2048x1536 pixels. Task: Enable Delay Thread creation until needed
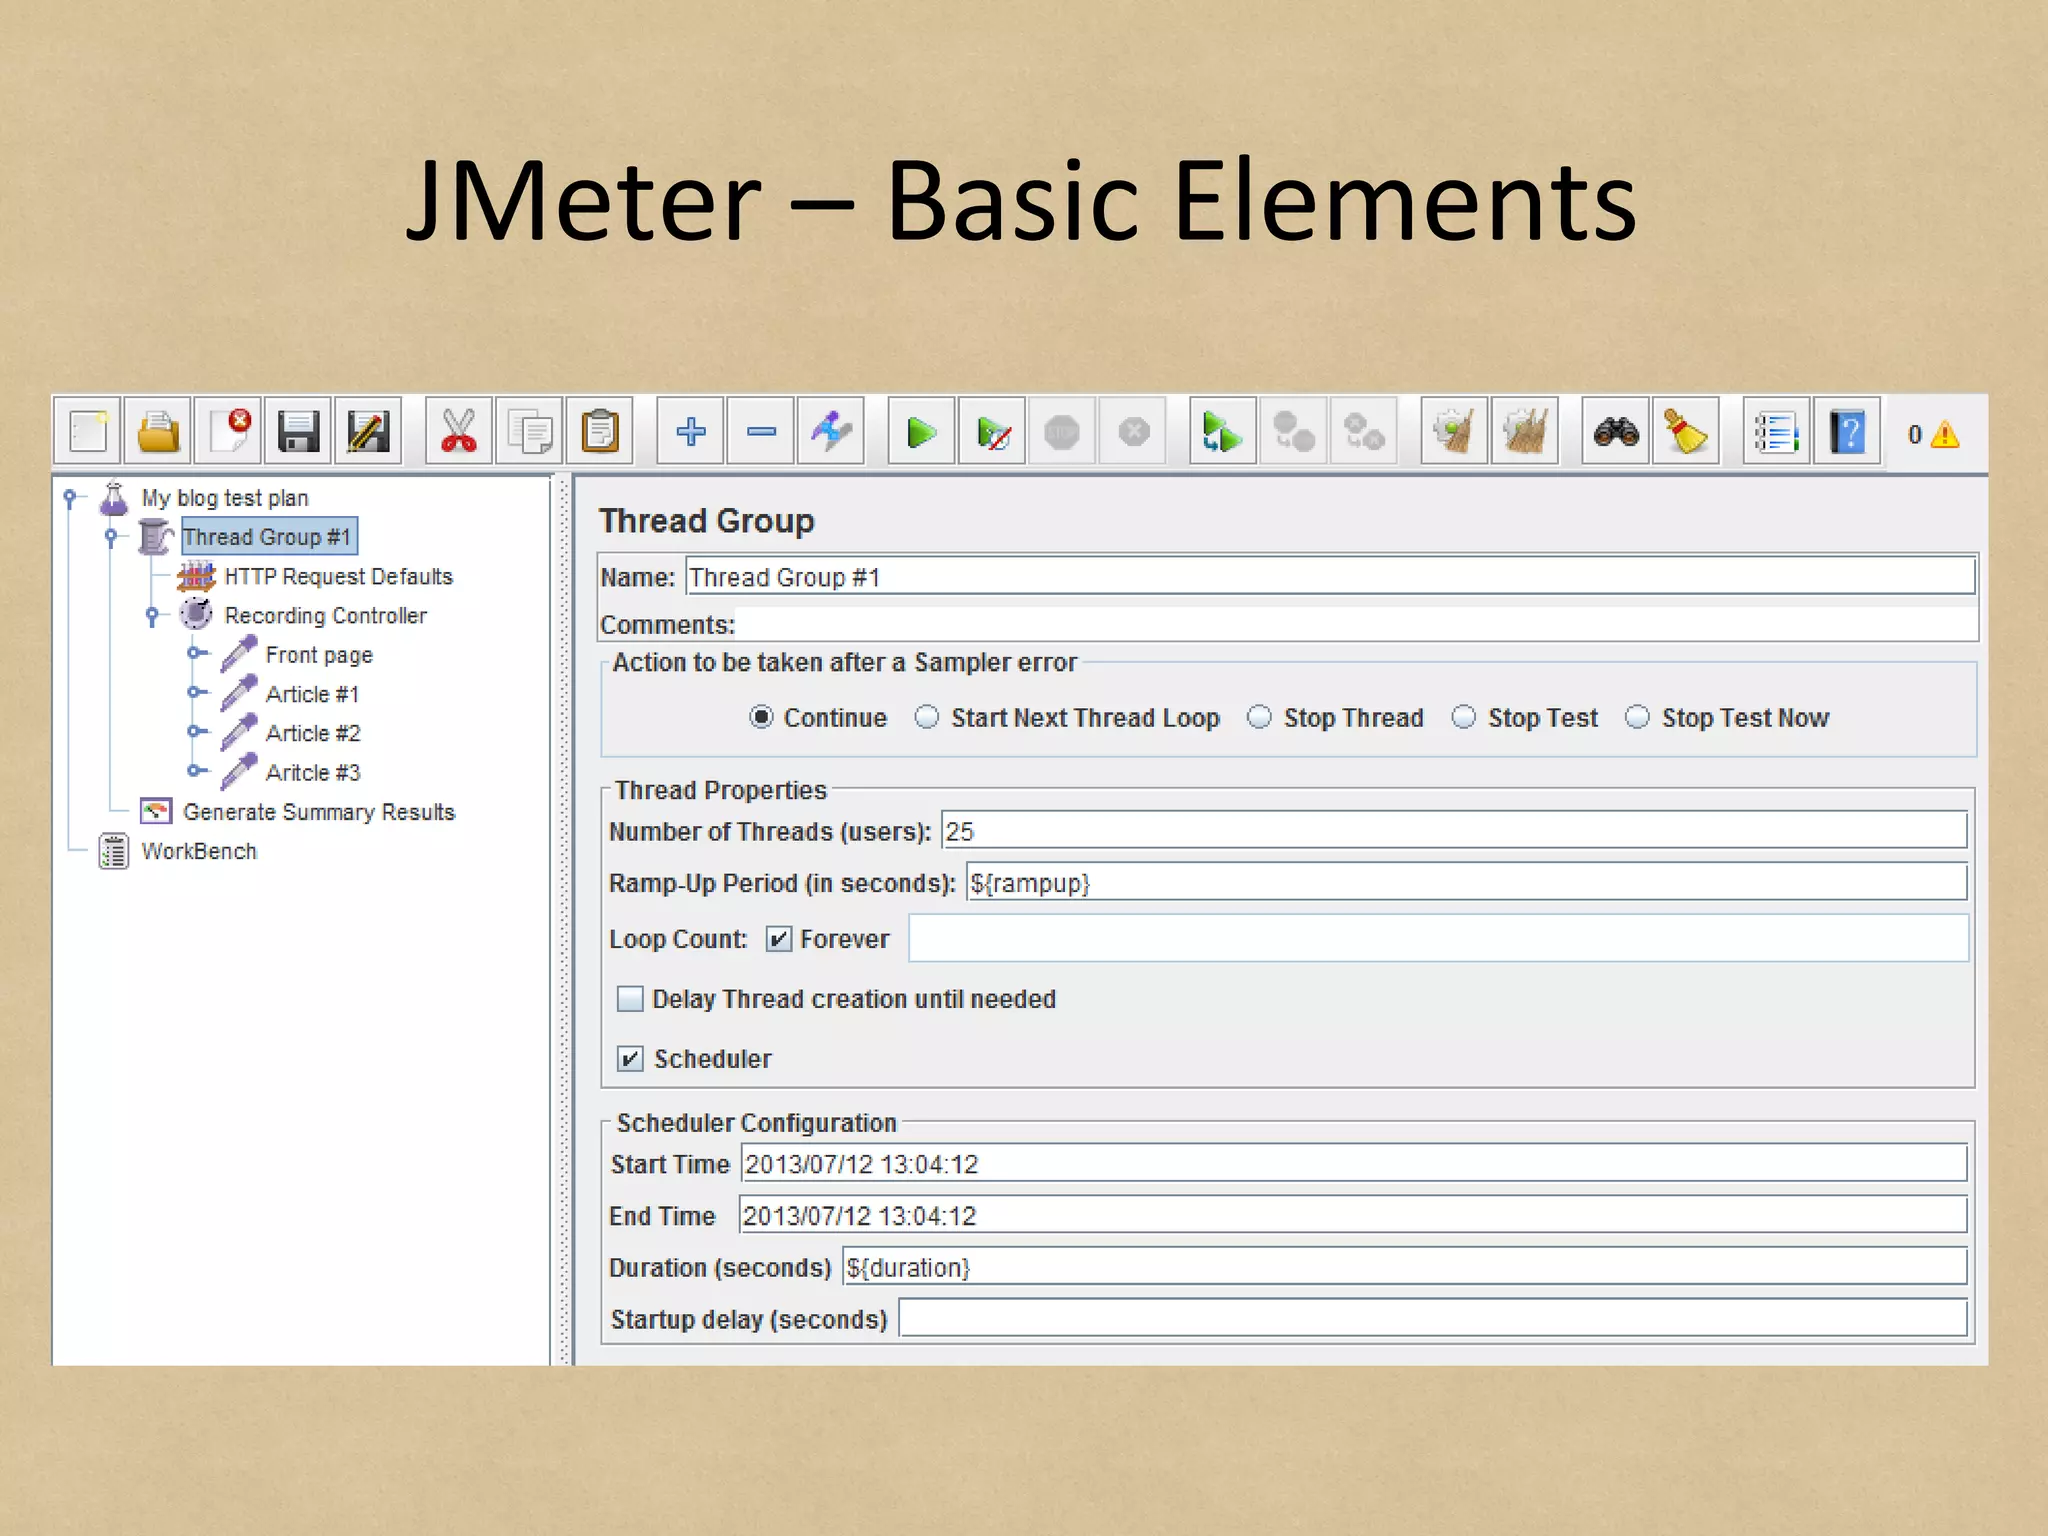pyautogui.click(x=630, y=998)
